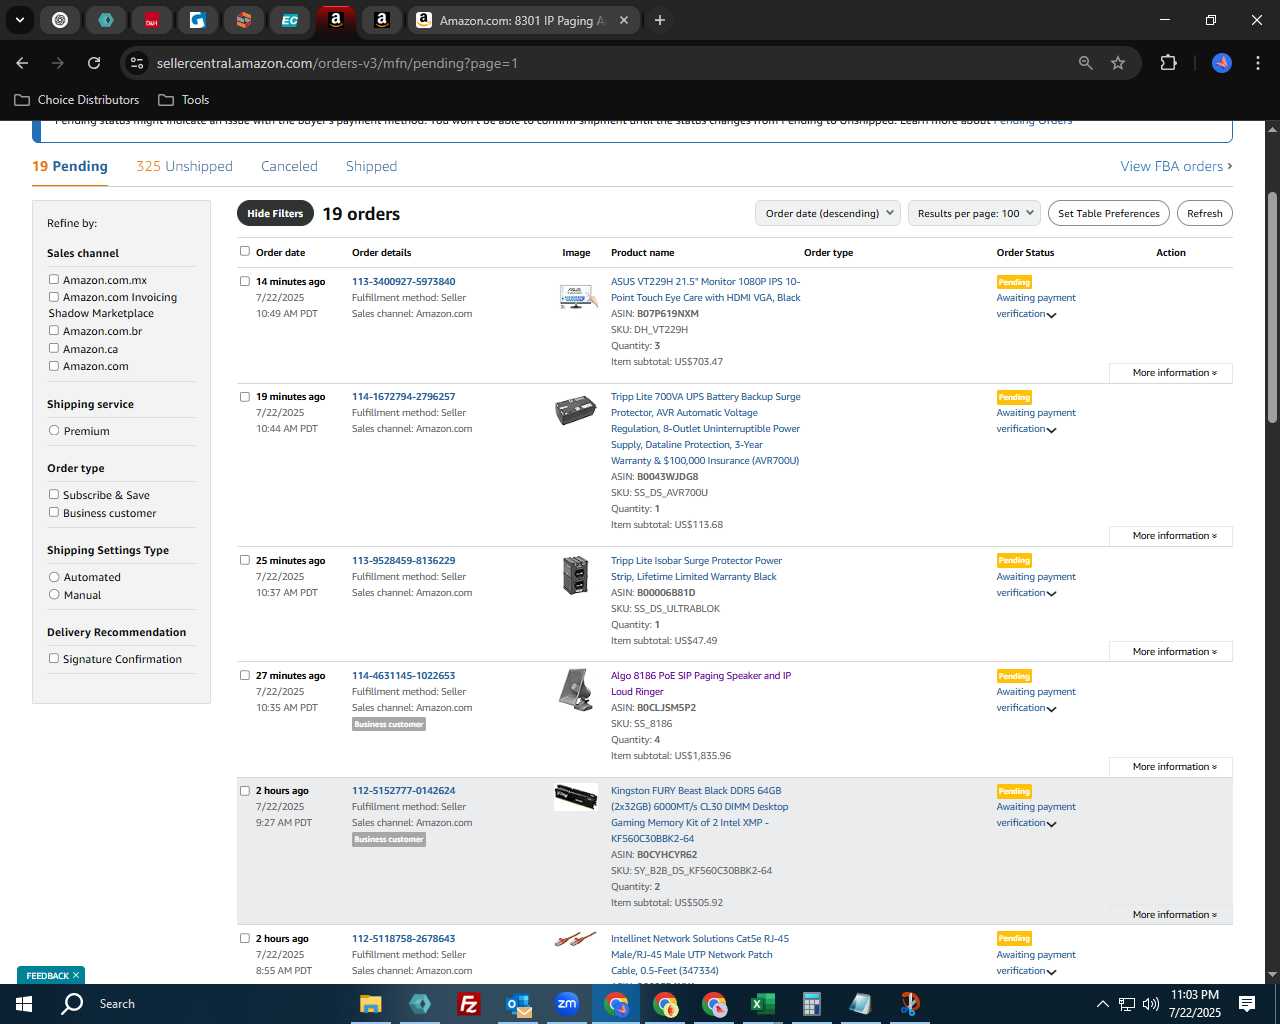Click the Windows Start button

tap(24, 1004)
